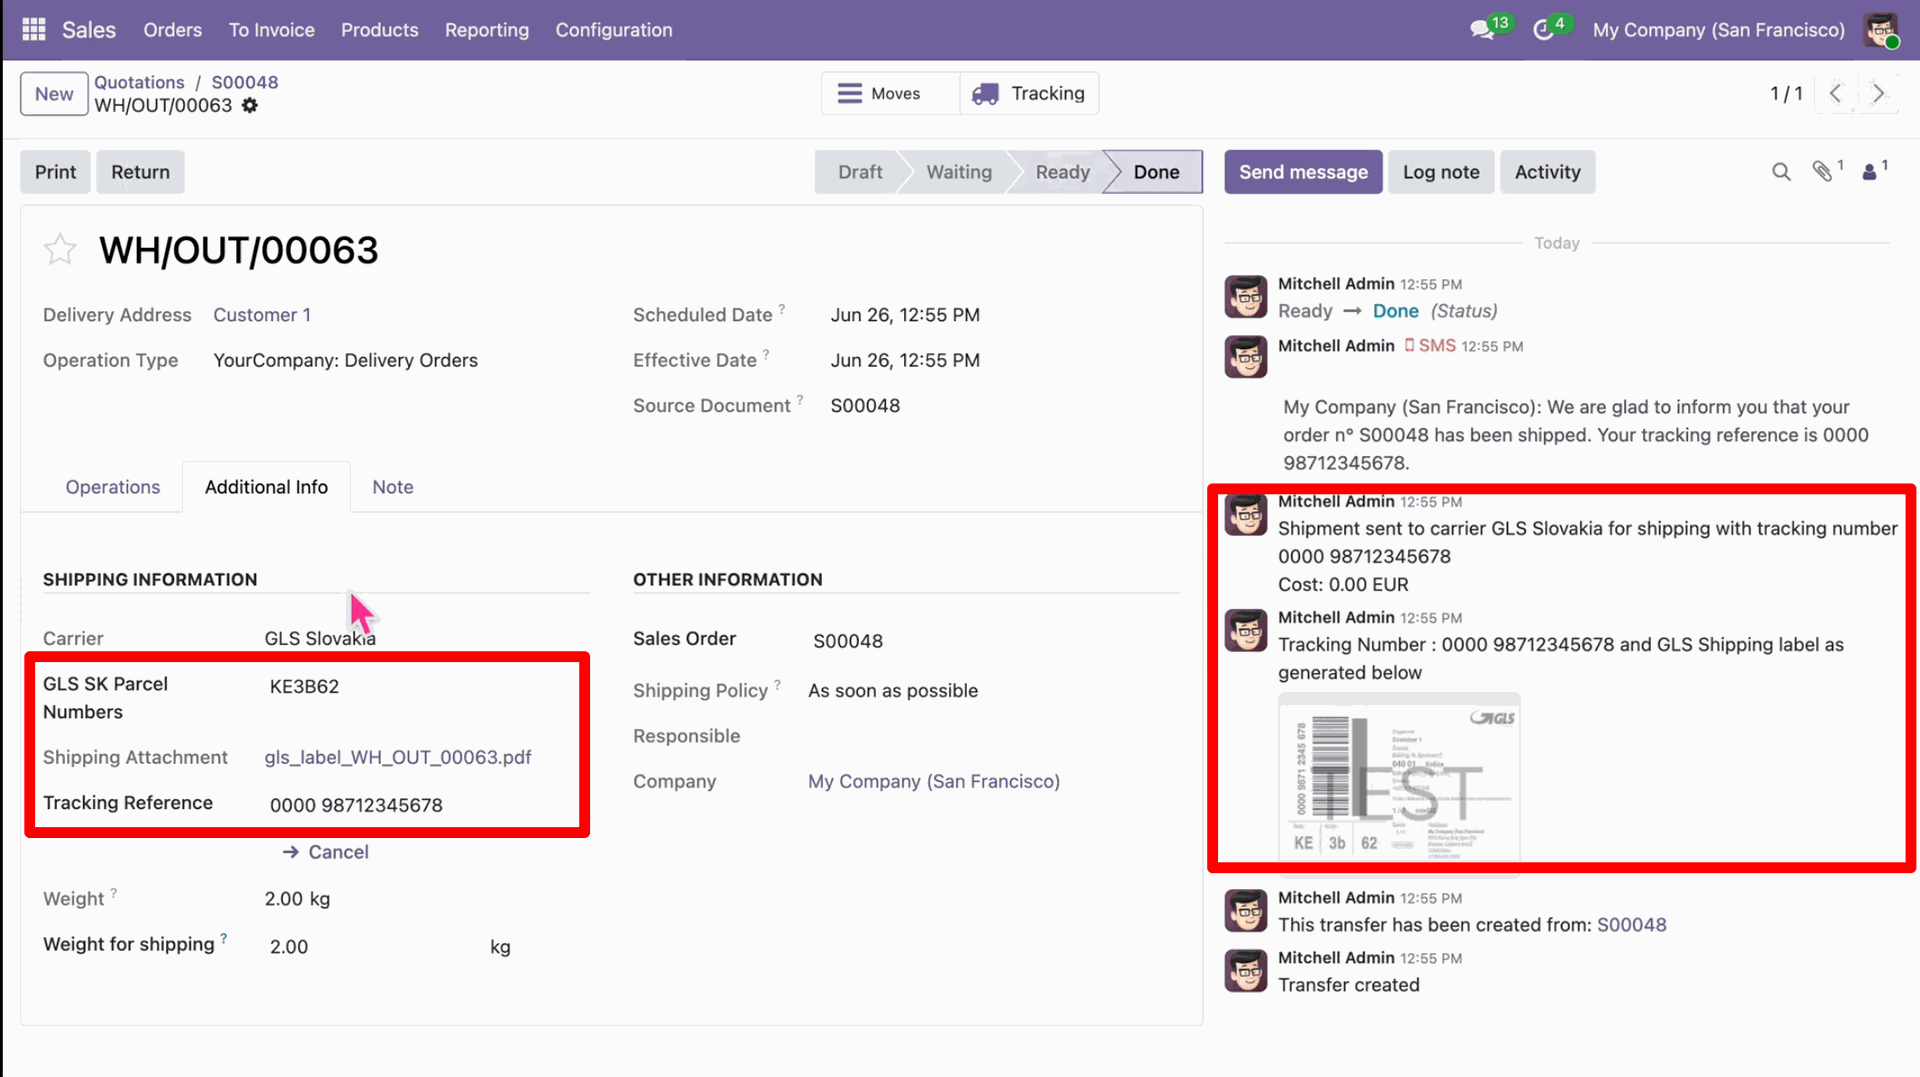Open the Tracking smart button
1920x1077 pixels.
(1029, 93)
